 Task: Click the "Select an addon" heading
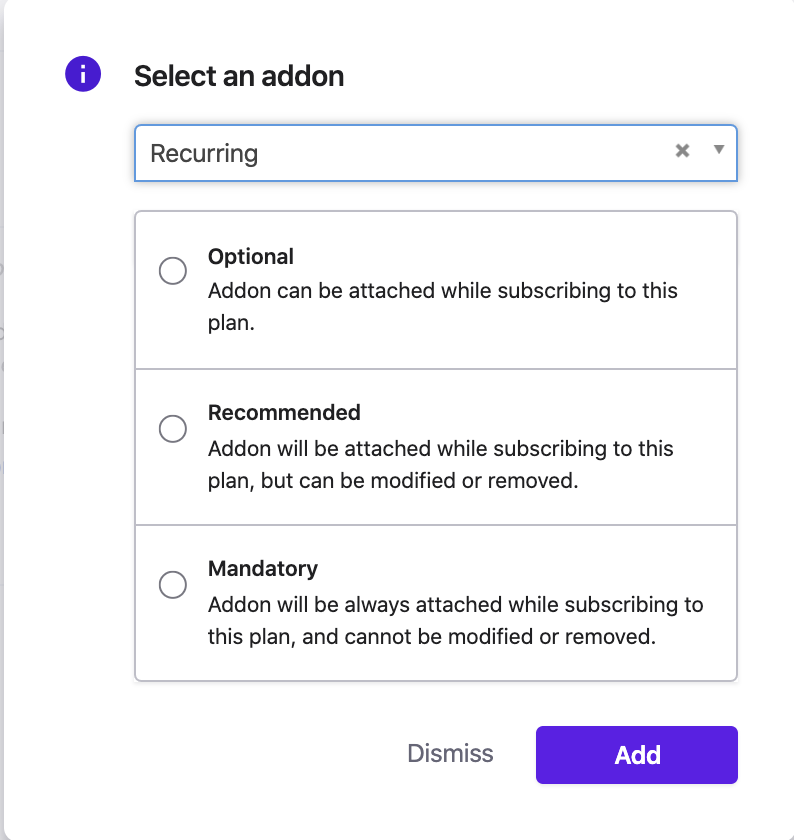[239, 76]
